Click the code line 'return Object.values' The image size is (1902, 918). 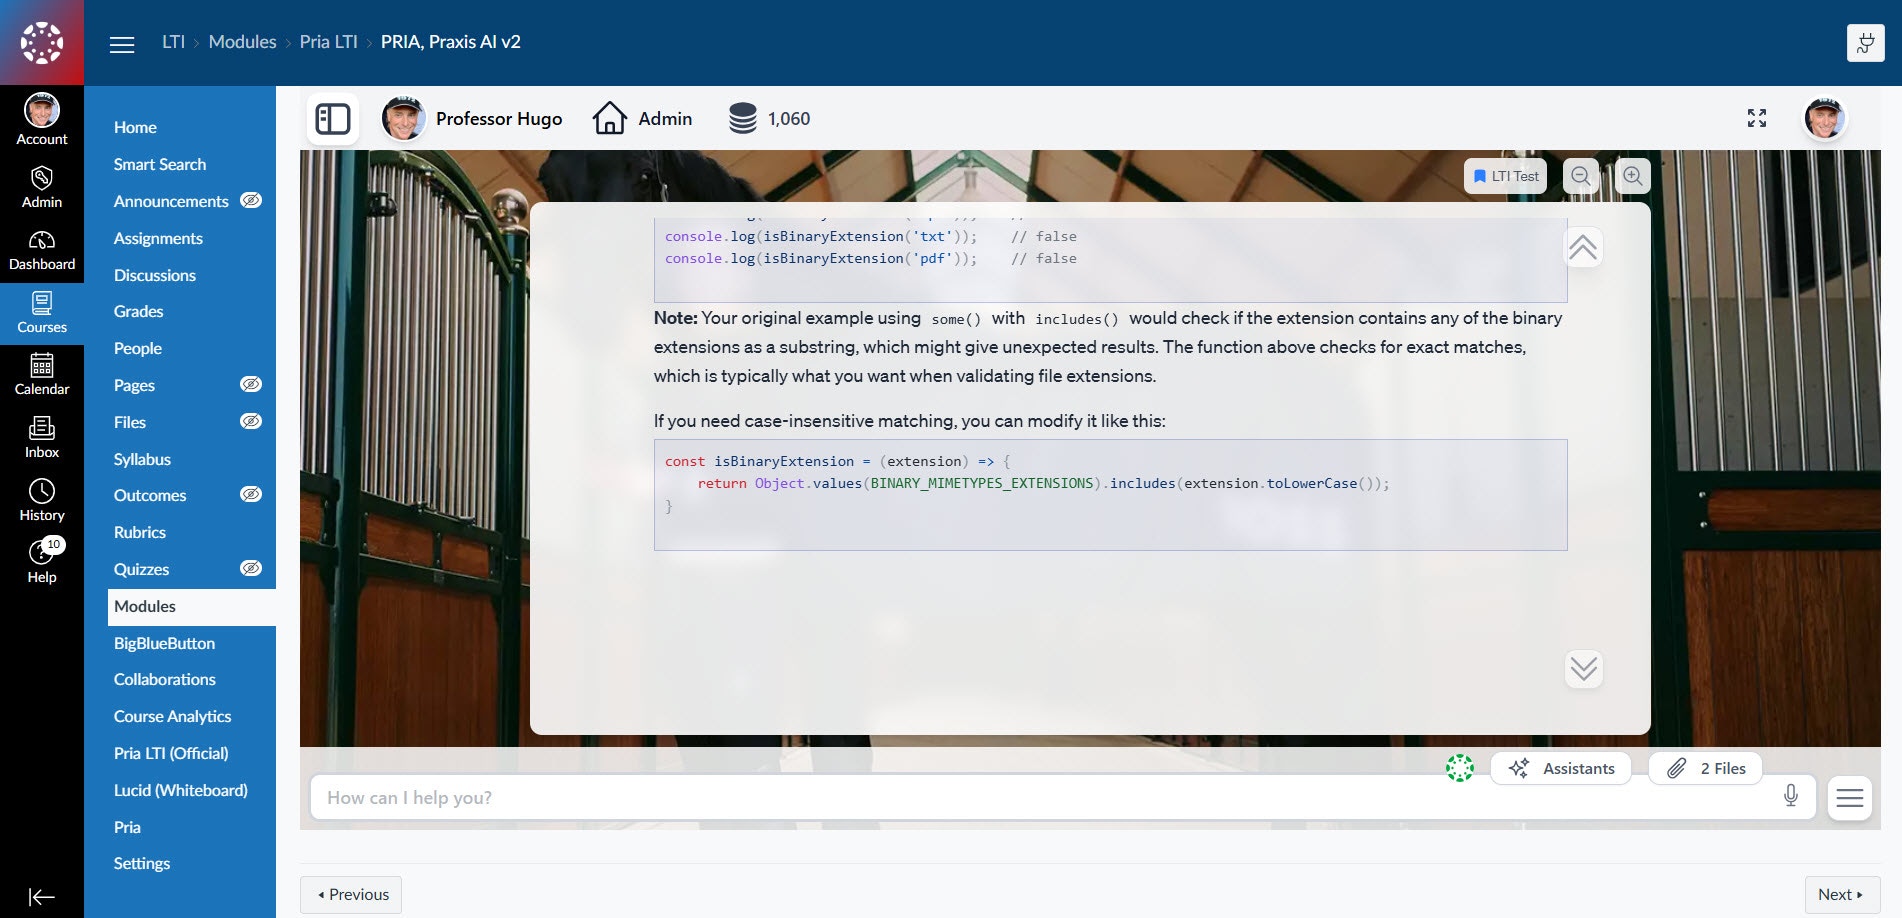[x=1043, y=483]
